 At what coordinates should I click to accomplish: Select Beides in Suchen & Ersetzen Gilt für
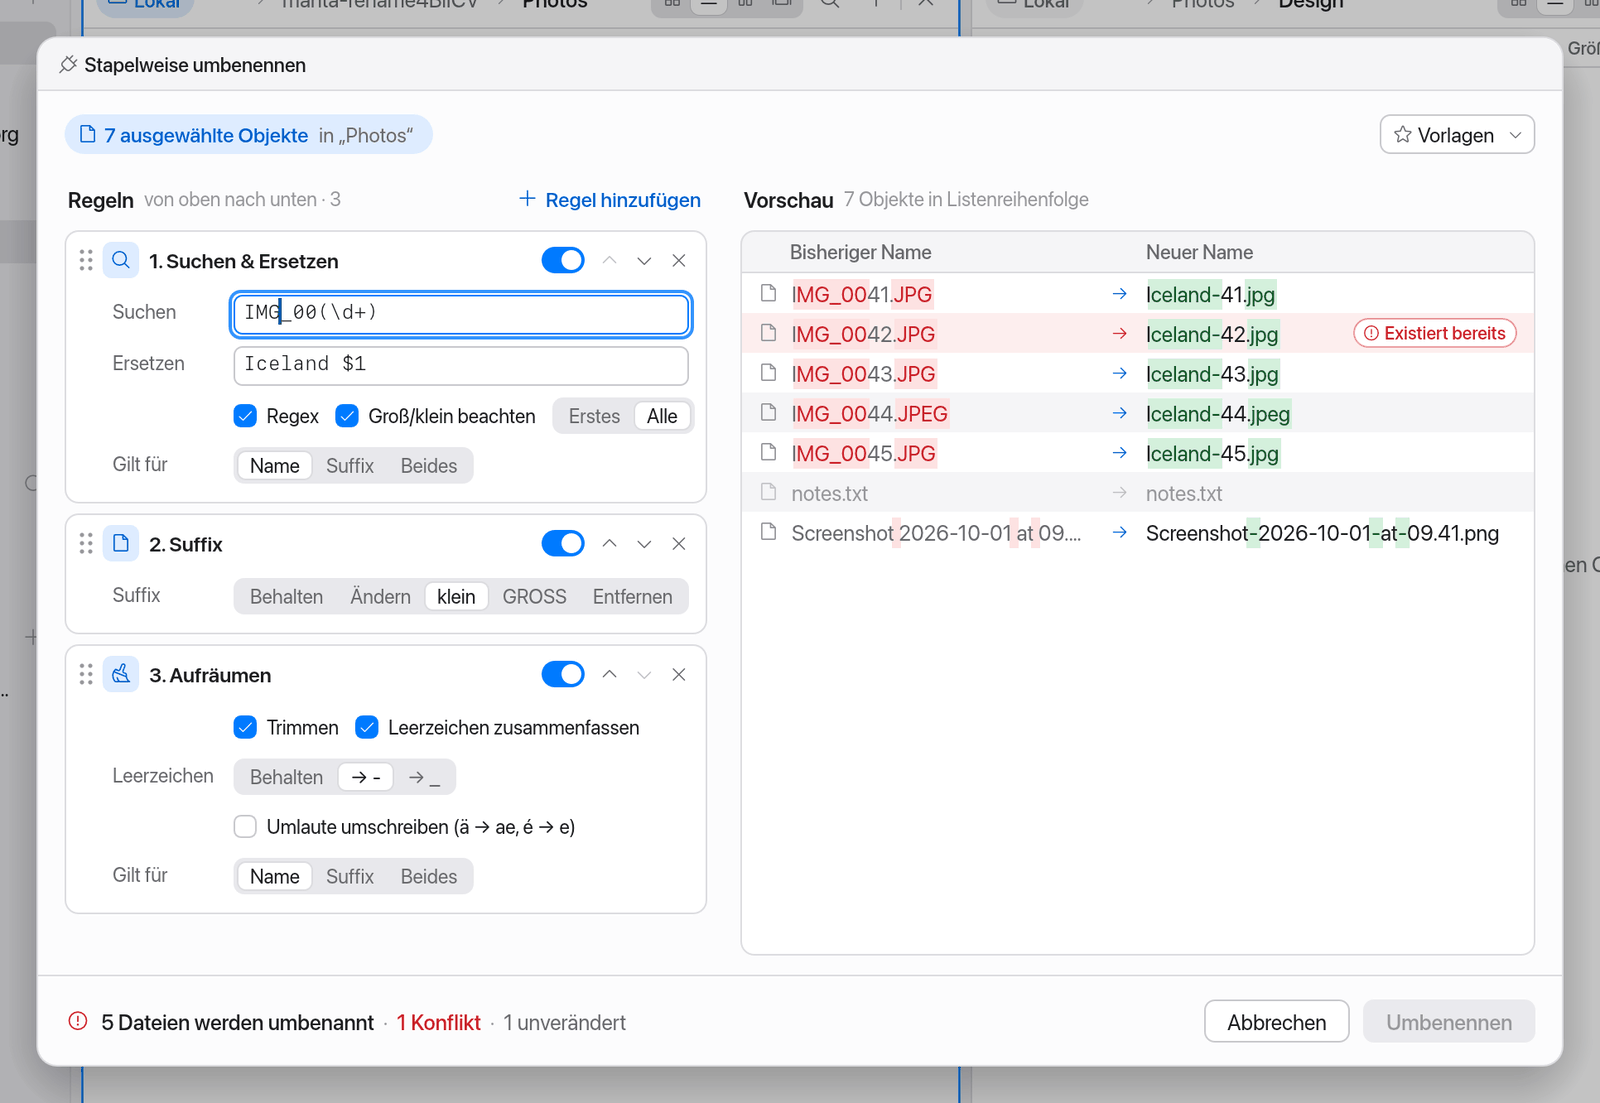[429, 466]
